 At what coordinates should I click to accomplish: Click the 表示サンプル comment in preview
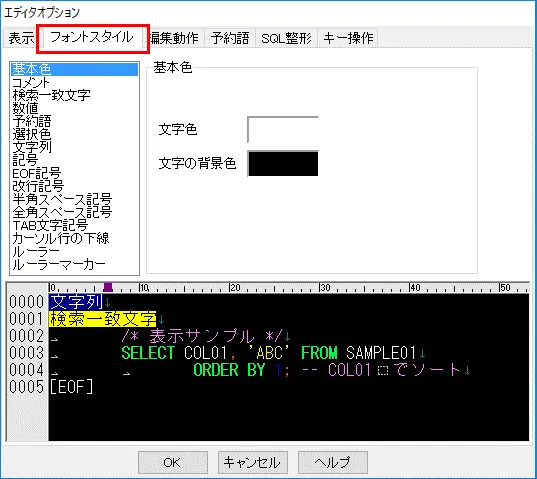click(x=202, y=336)
